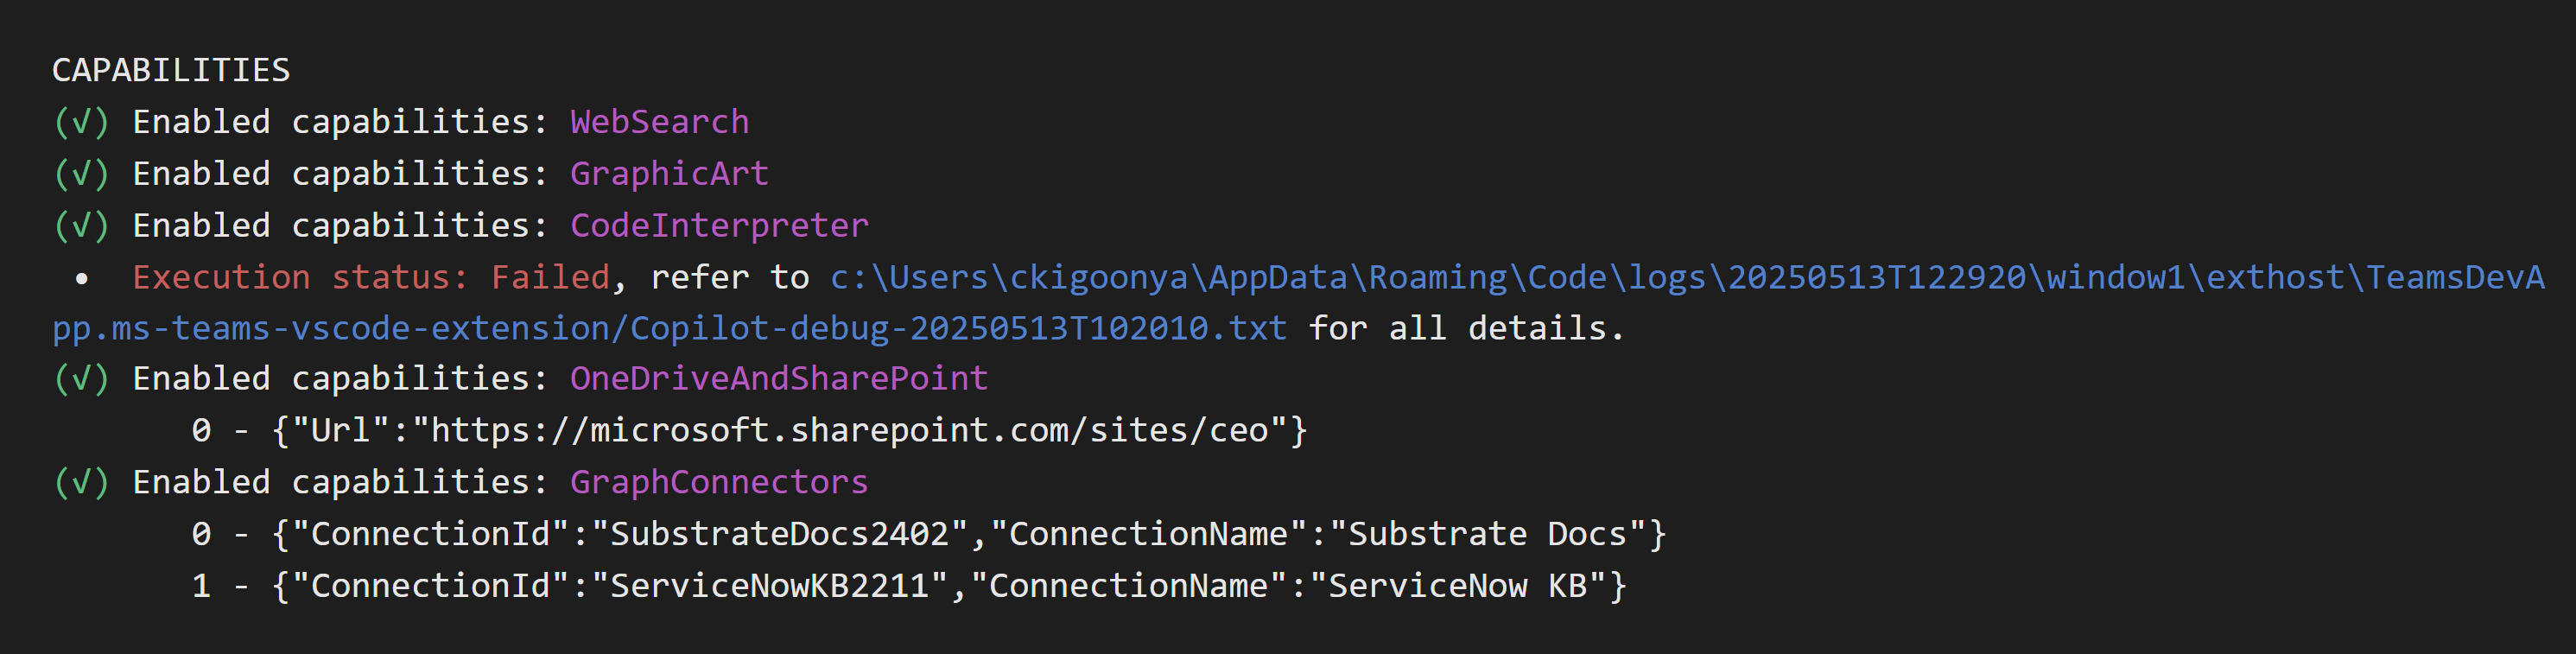This screenshot has width=2576, height=654.
Task: Click the checkmark beside WebSearch capability
Action: [x=82, y=122]
